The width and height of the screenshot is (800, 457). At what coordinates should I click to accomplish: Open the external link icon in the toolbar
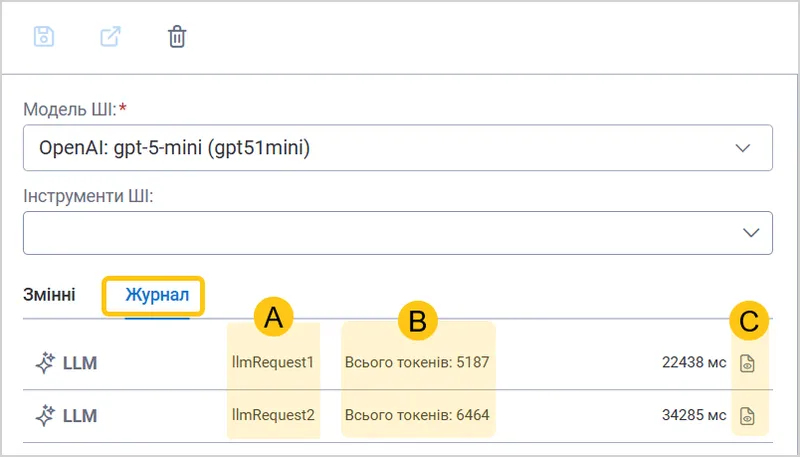click(x=110, y=37)
